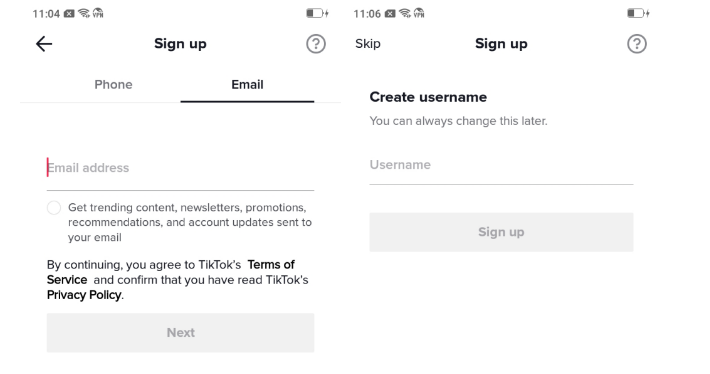Tap the back arrow on email sign-up screen
Image resolution: width=710 pixels, height=374 pixels.
[44, 44]
